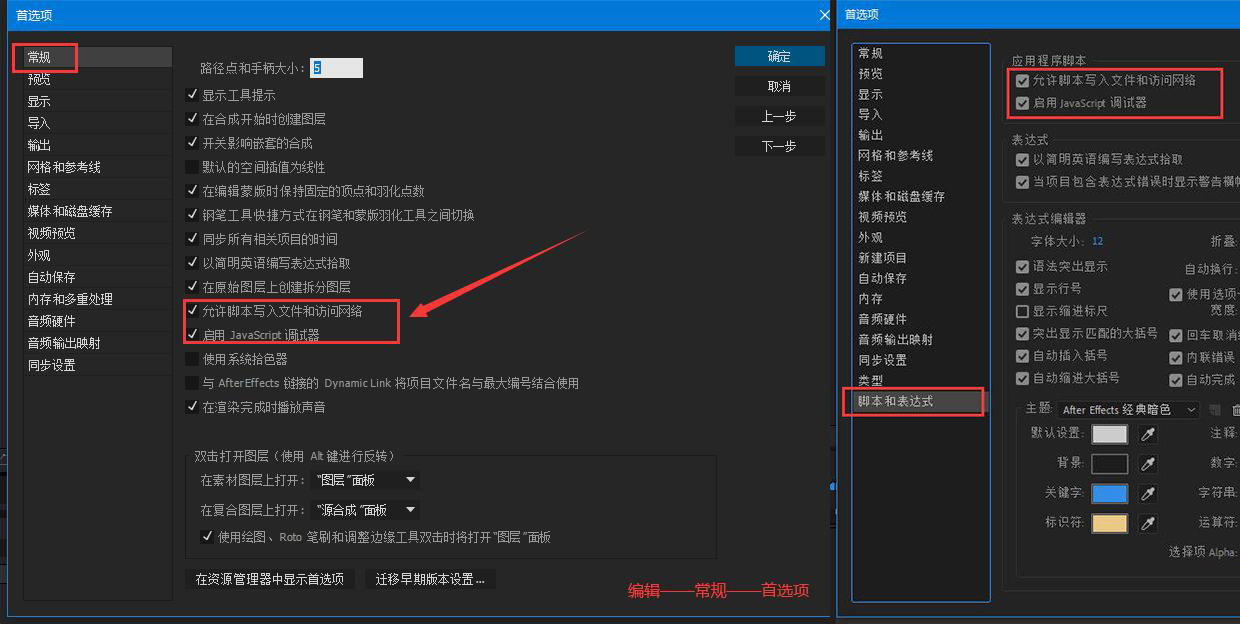Toggle 允许脚本写入文件和访问网络 under 应用程序脚本
This screenshot has width=1240, height=624.
pyautogui.click(x=1022, y=81)
